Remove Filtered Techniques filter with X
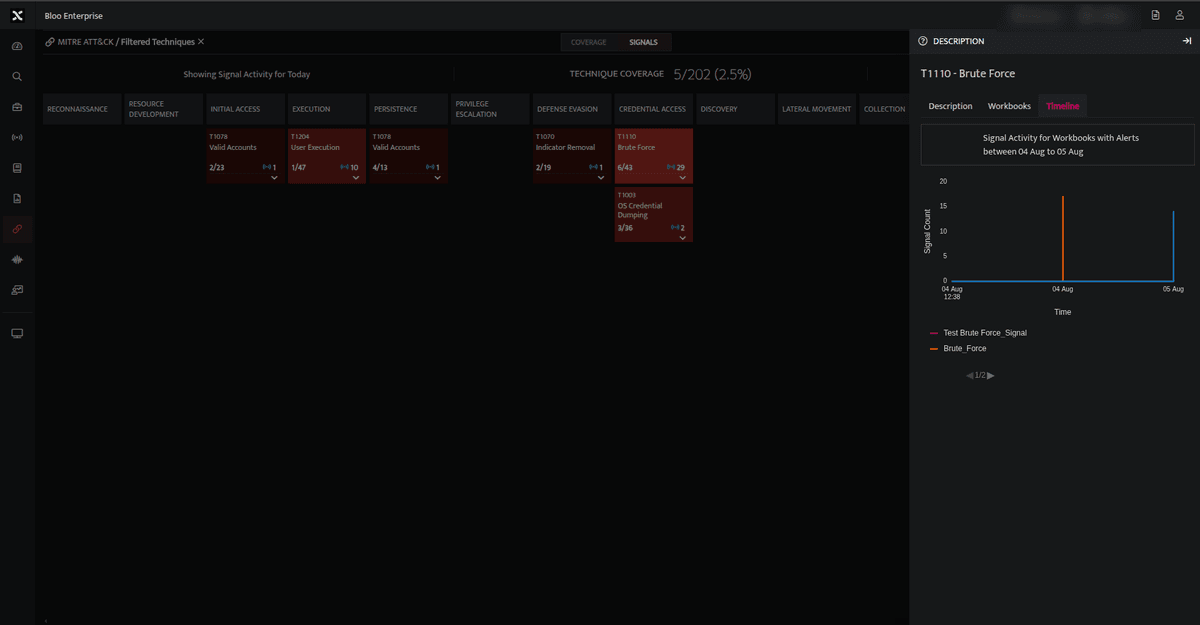This screenshot has width=1200, height=625. pyautogui.click(x=201, y=41)
